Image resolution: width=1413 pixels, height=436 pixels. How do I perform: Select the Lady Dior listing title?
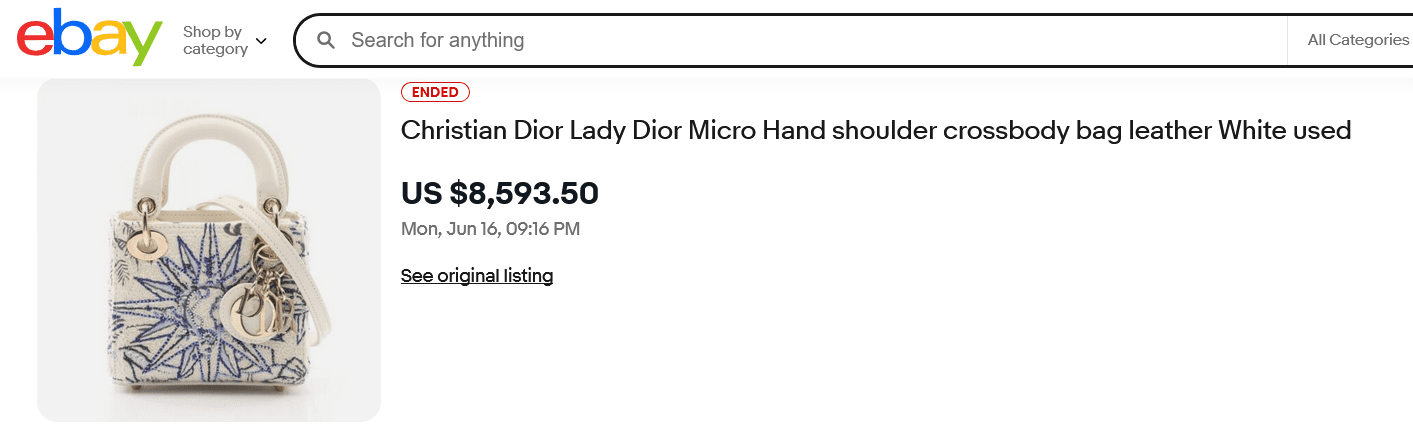(x=875, y=130)
